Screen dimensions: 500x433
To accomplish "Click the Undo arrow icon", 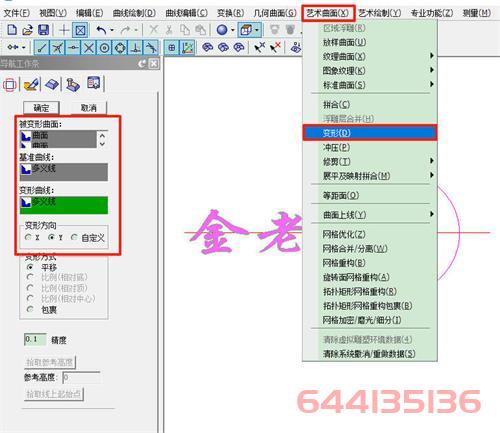I will pos(101,30).
